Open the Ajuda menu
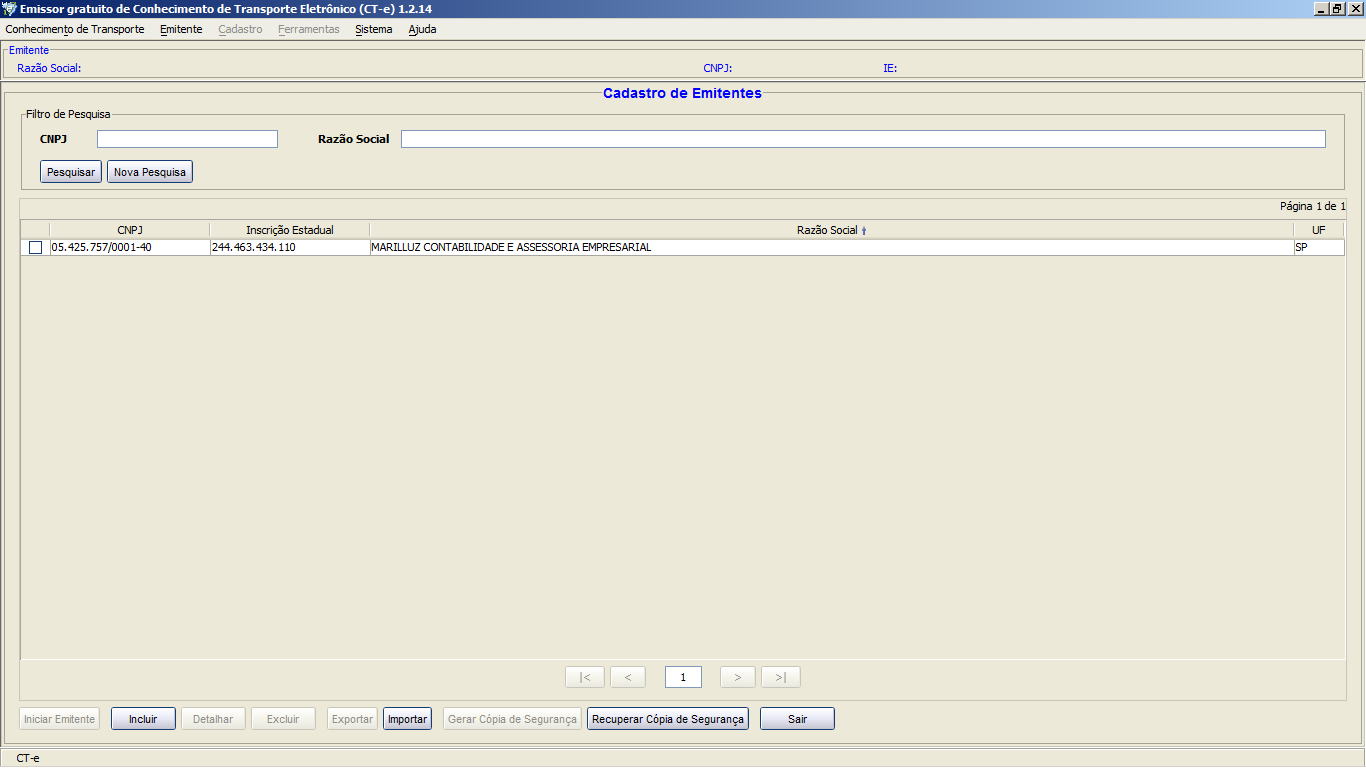This screenshot has height=768, width=1366. (422, 29)
